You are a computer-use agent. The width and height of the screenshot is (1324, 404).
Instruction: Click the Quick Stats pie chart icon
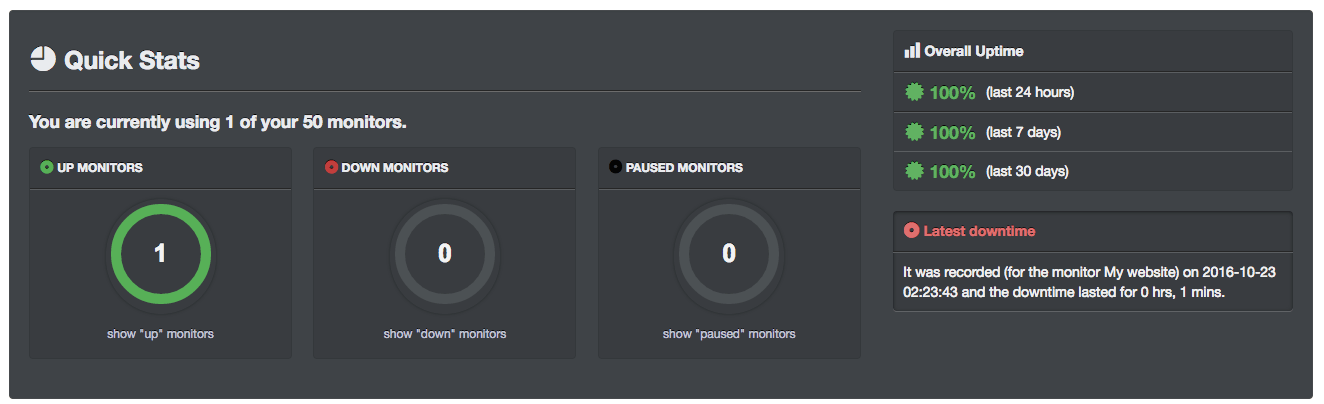click(43, 60)
